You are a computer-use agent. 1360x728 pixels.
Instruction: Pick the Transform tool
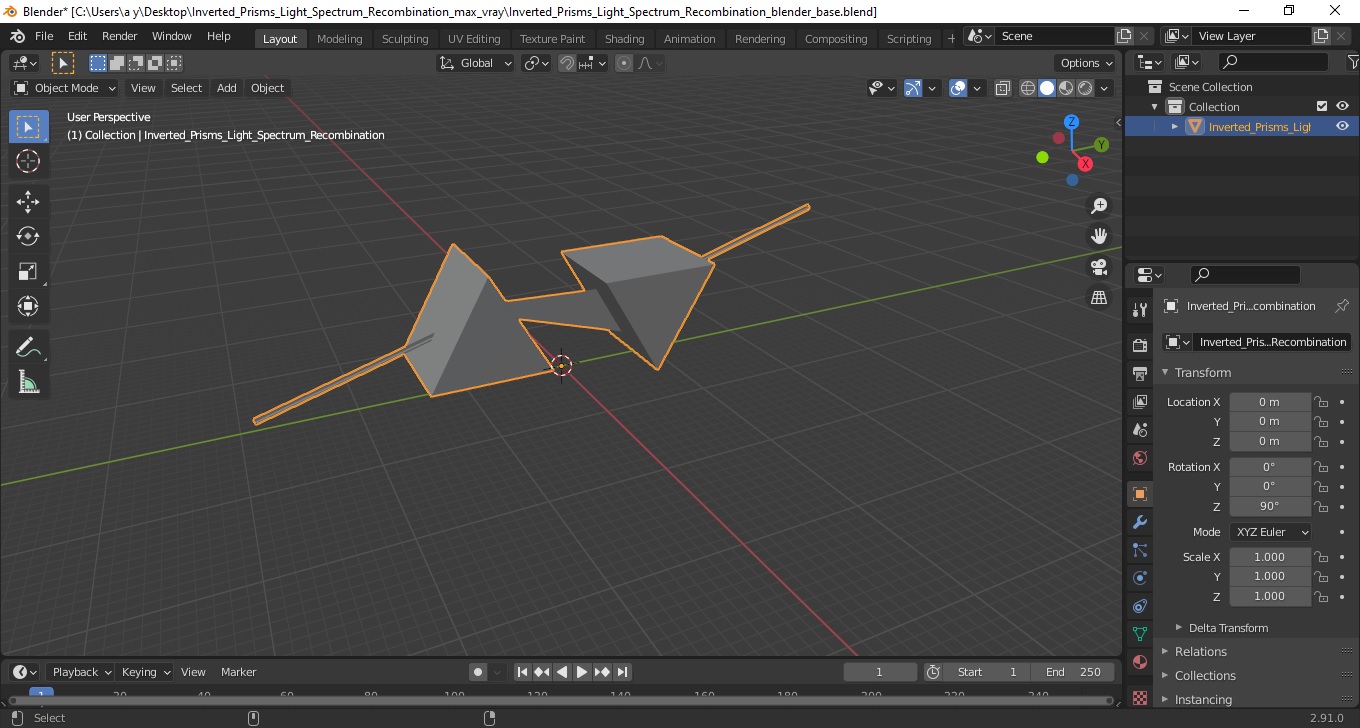tap(28, 306)
